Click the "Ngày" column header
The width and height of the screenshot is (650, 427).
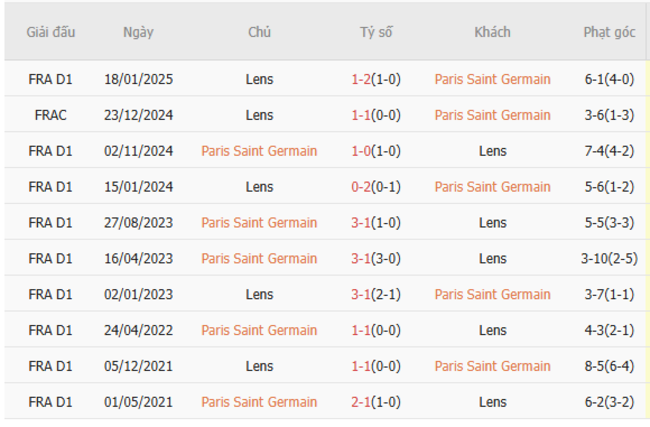pos(138,32)
